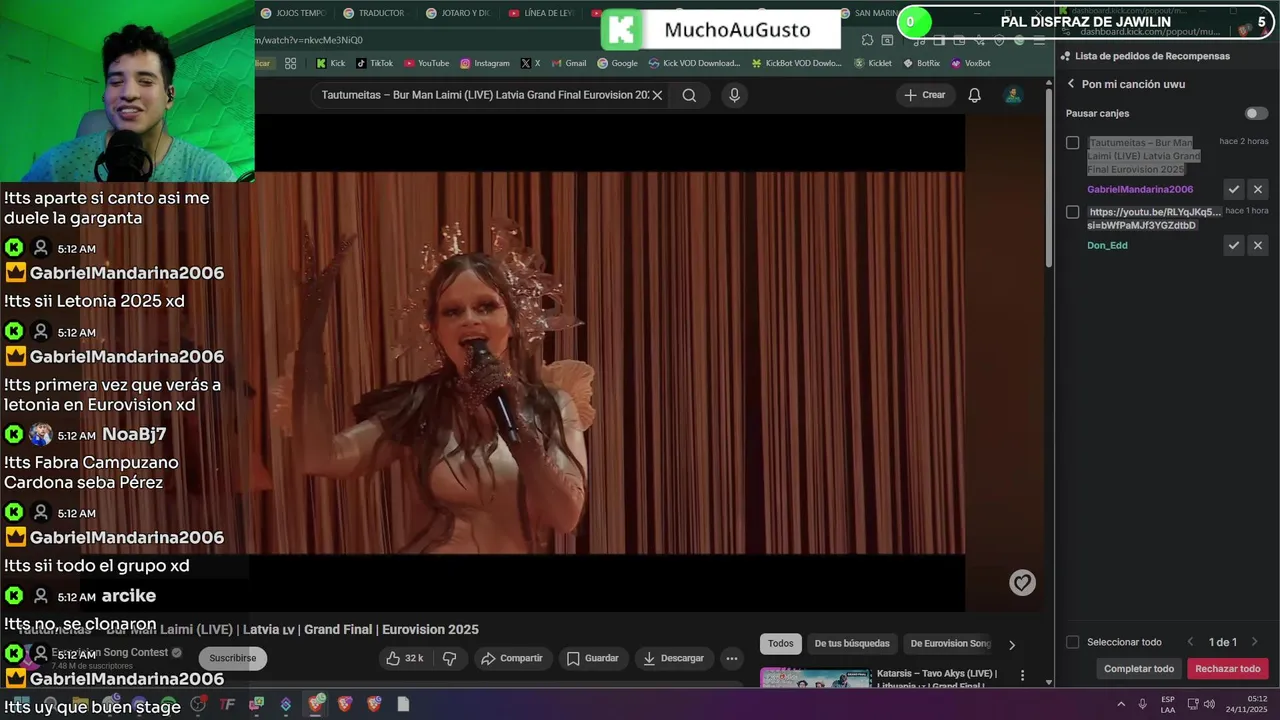Open more actions three-dot menu under video

click(x=732, y=658)
